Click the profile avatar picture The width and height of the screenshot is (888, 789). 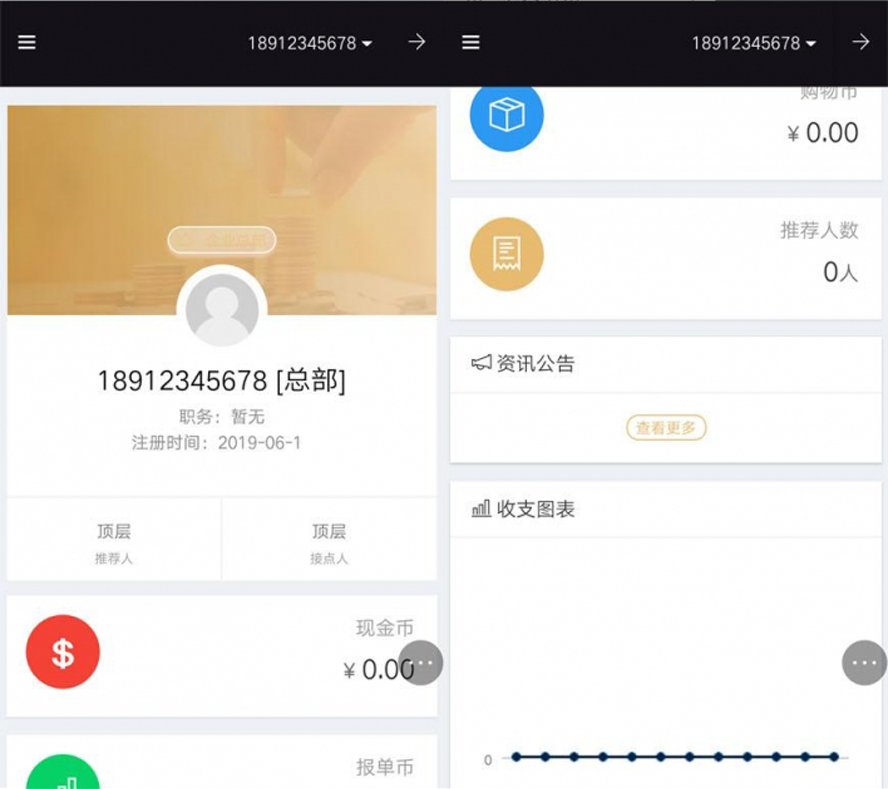(222, 310)
